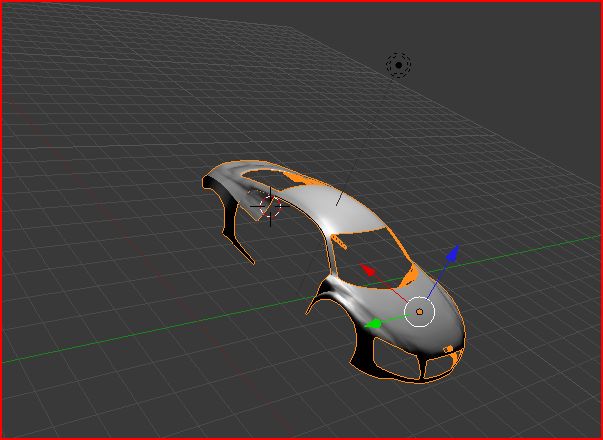This screenshot has height=440, width=603.
Task: Select the lamp object above the car
Action: [x=398, y=65]
